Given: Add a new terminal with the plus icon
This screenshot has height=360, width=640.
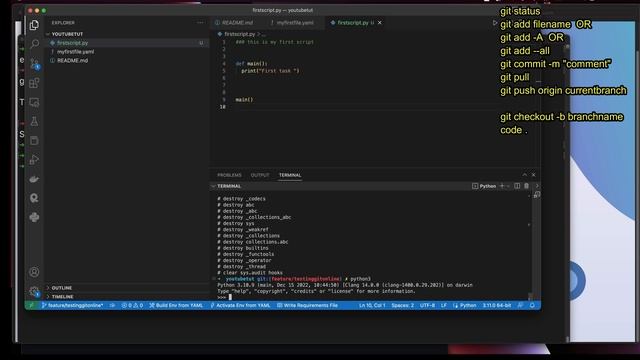Looking at the screenshot, I should pos(502,186).
